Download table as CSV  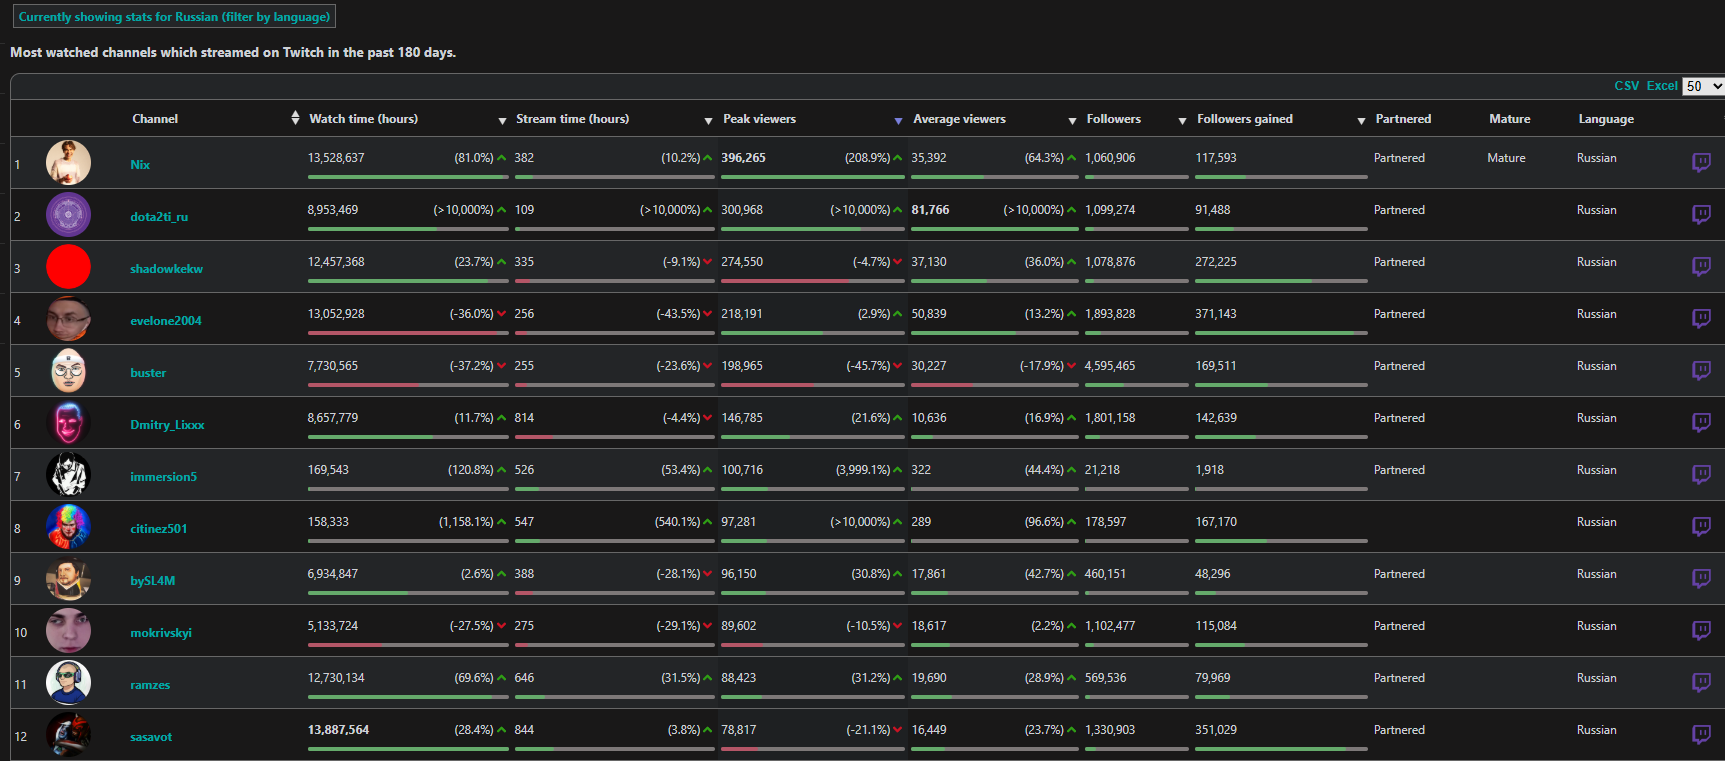point(1627,86)
